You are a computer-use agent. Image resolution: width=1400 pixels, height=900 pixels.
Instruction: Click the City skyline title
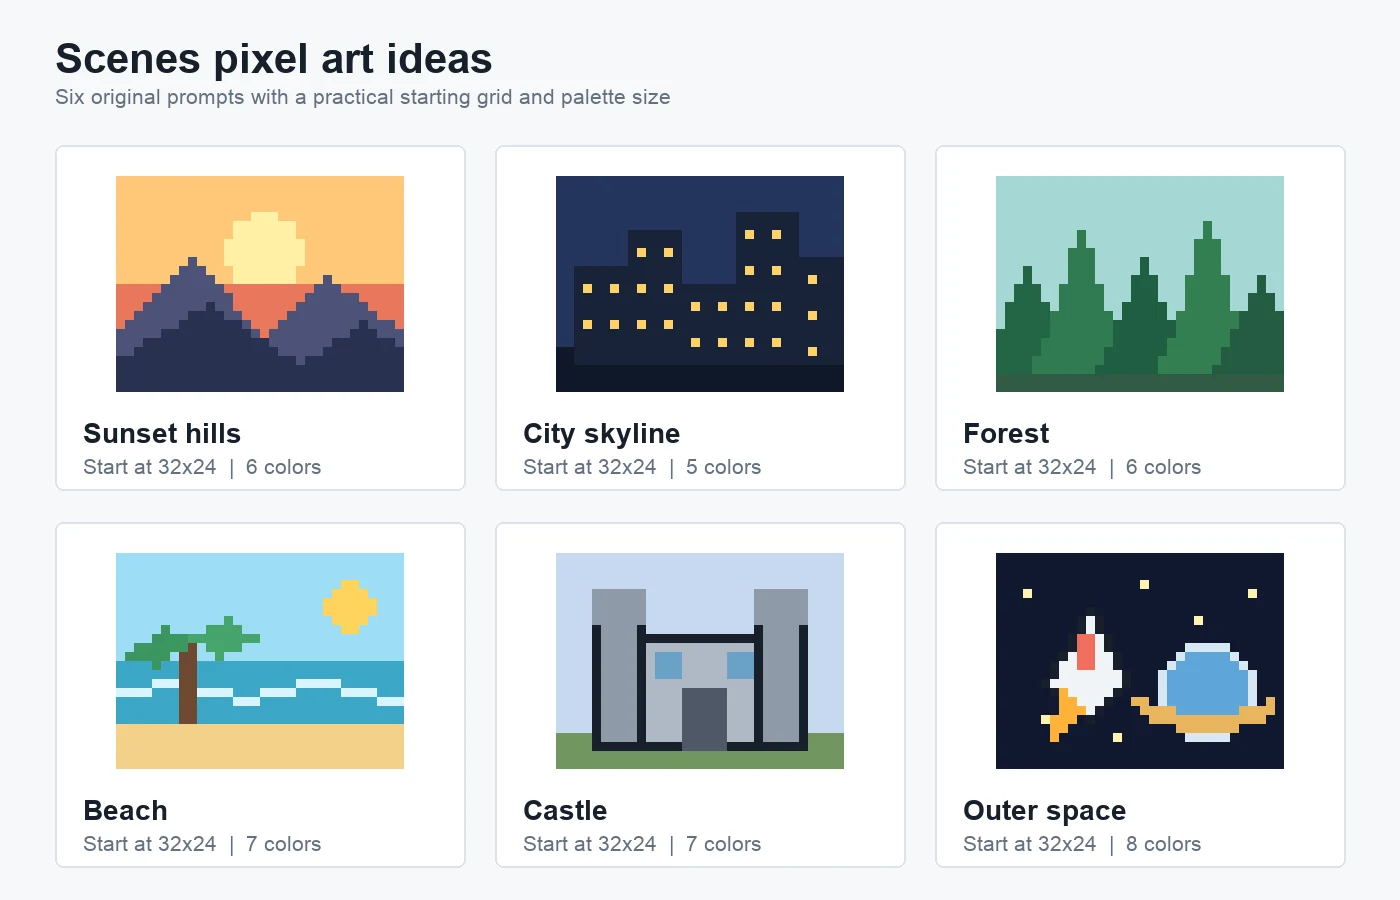point(602,434)
